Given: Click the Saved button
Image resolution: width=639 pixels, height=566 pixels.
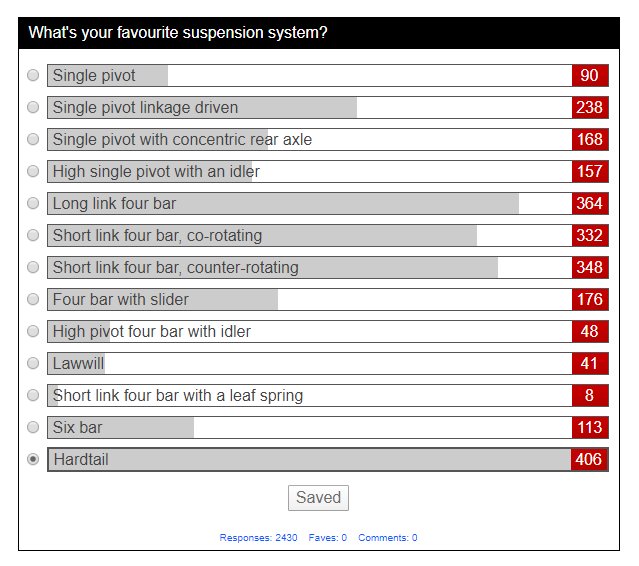Looking at the screenshot, I should [x=318, y=498].
